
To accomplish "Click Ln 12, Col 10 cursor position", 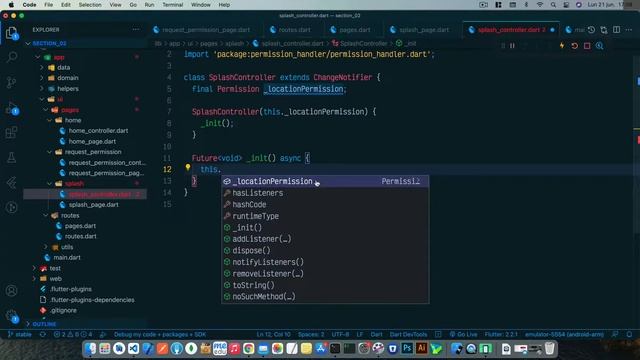I will pos(273,334).
